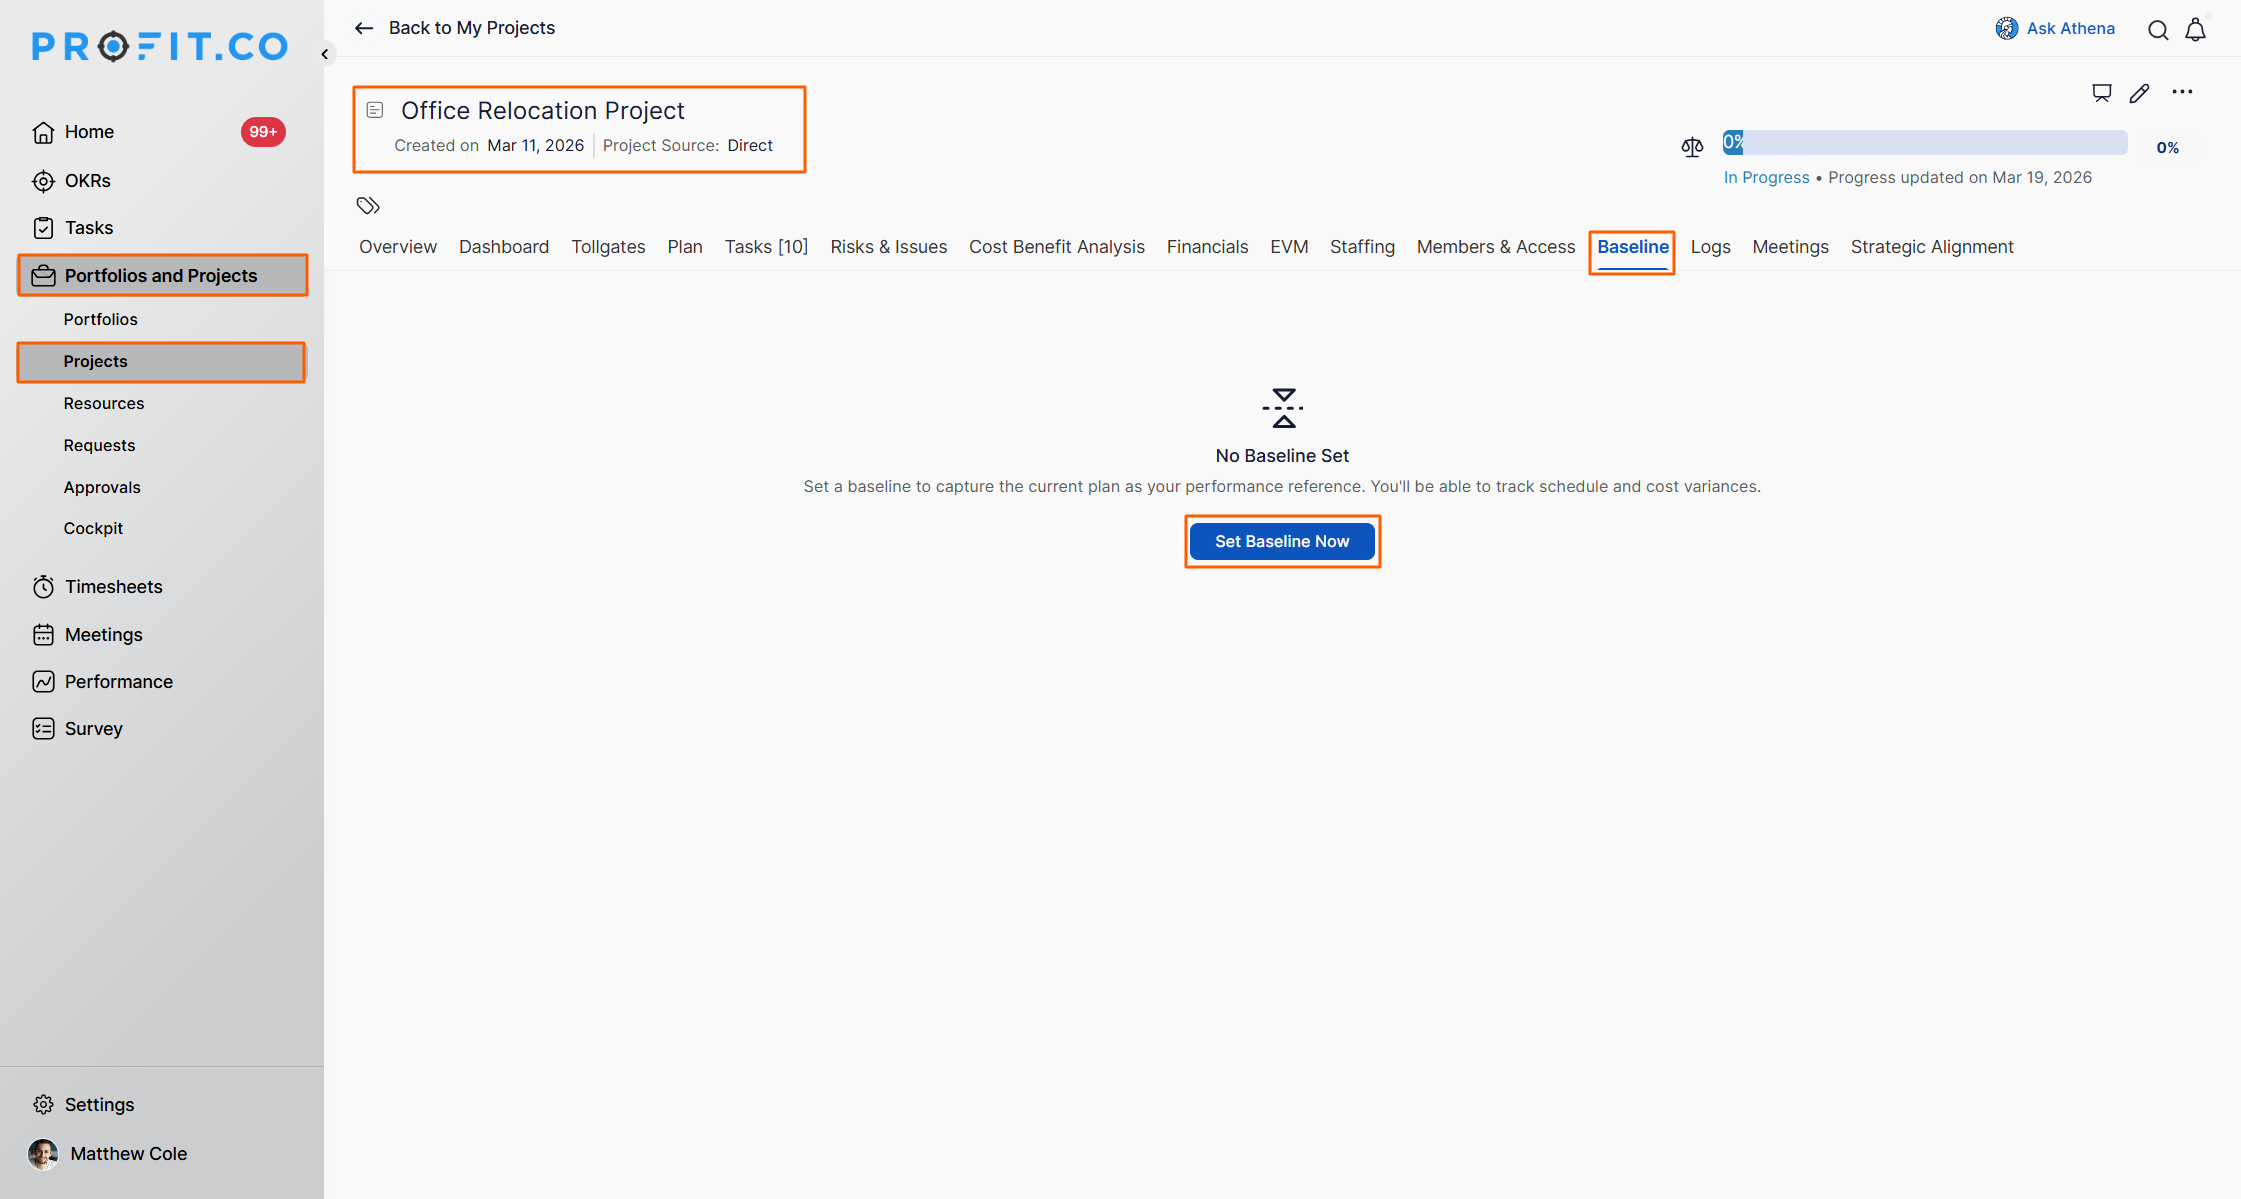2241x1199 pixels.
Task: Switch to the Financials tab
Action: click(1207, 247)
